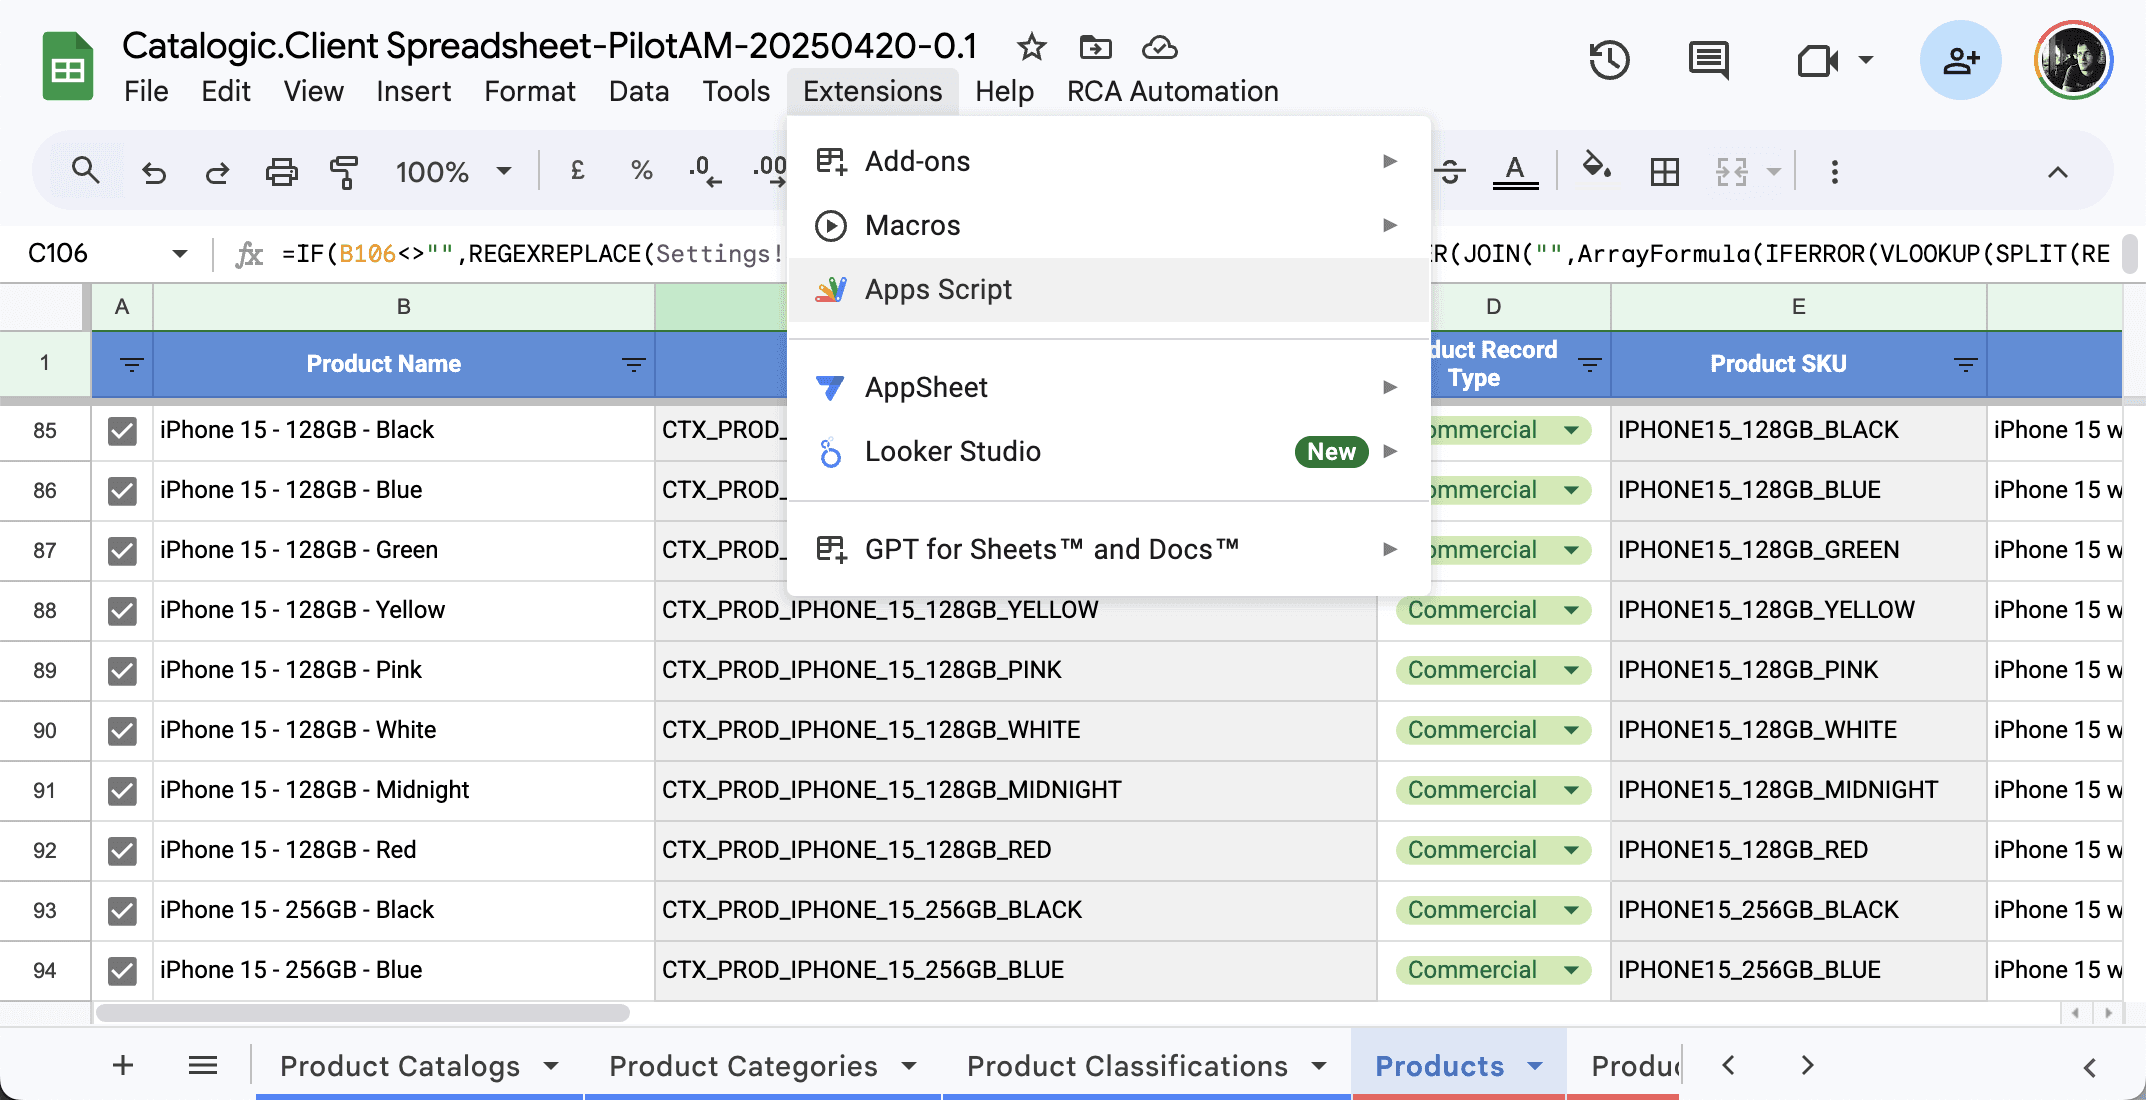Click the fill color bucket icon
Image resolution: width=2146 pixels, height=1100 pixels.
pyautogui.click(x=1595, y=168)
